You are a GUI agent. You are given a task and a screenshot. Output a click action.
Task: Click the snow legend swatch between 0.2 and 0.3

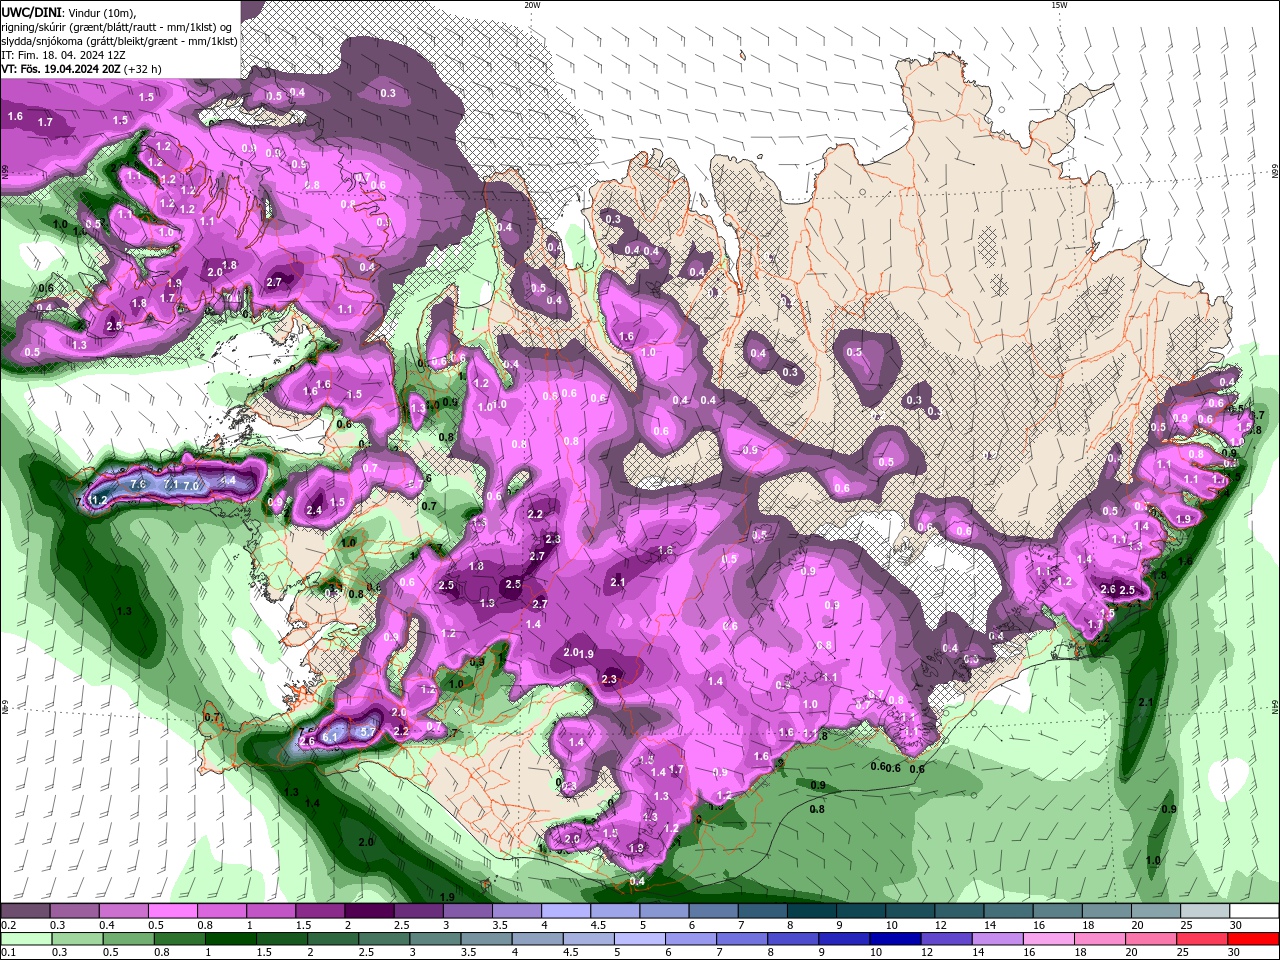point(25,911)
